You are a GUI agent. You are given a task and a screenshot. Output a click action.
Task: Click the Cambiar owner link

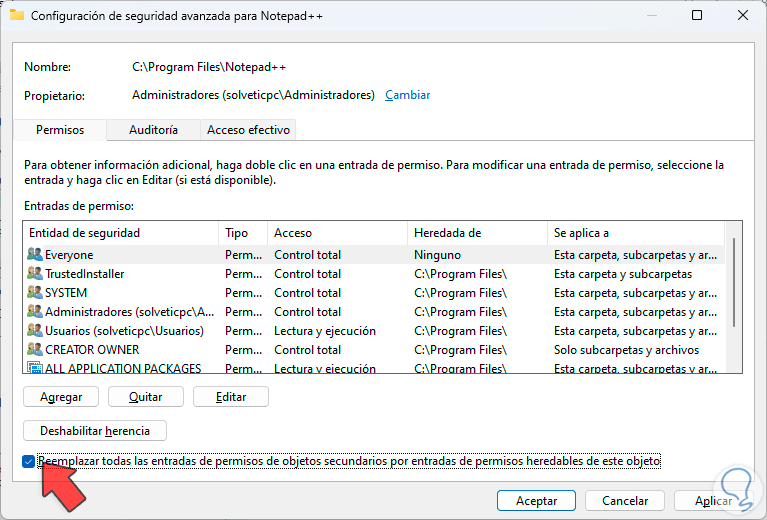coord(408,95)
